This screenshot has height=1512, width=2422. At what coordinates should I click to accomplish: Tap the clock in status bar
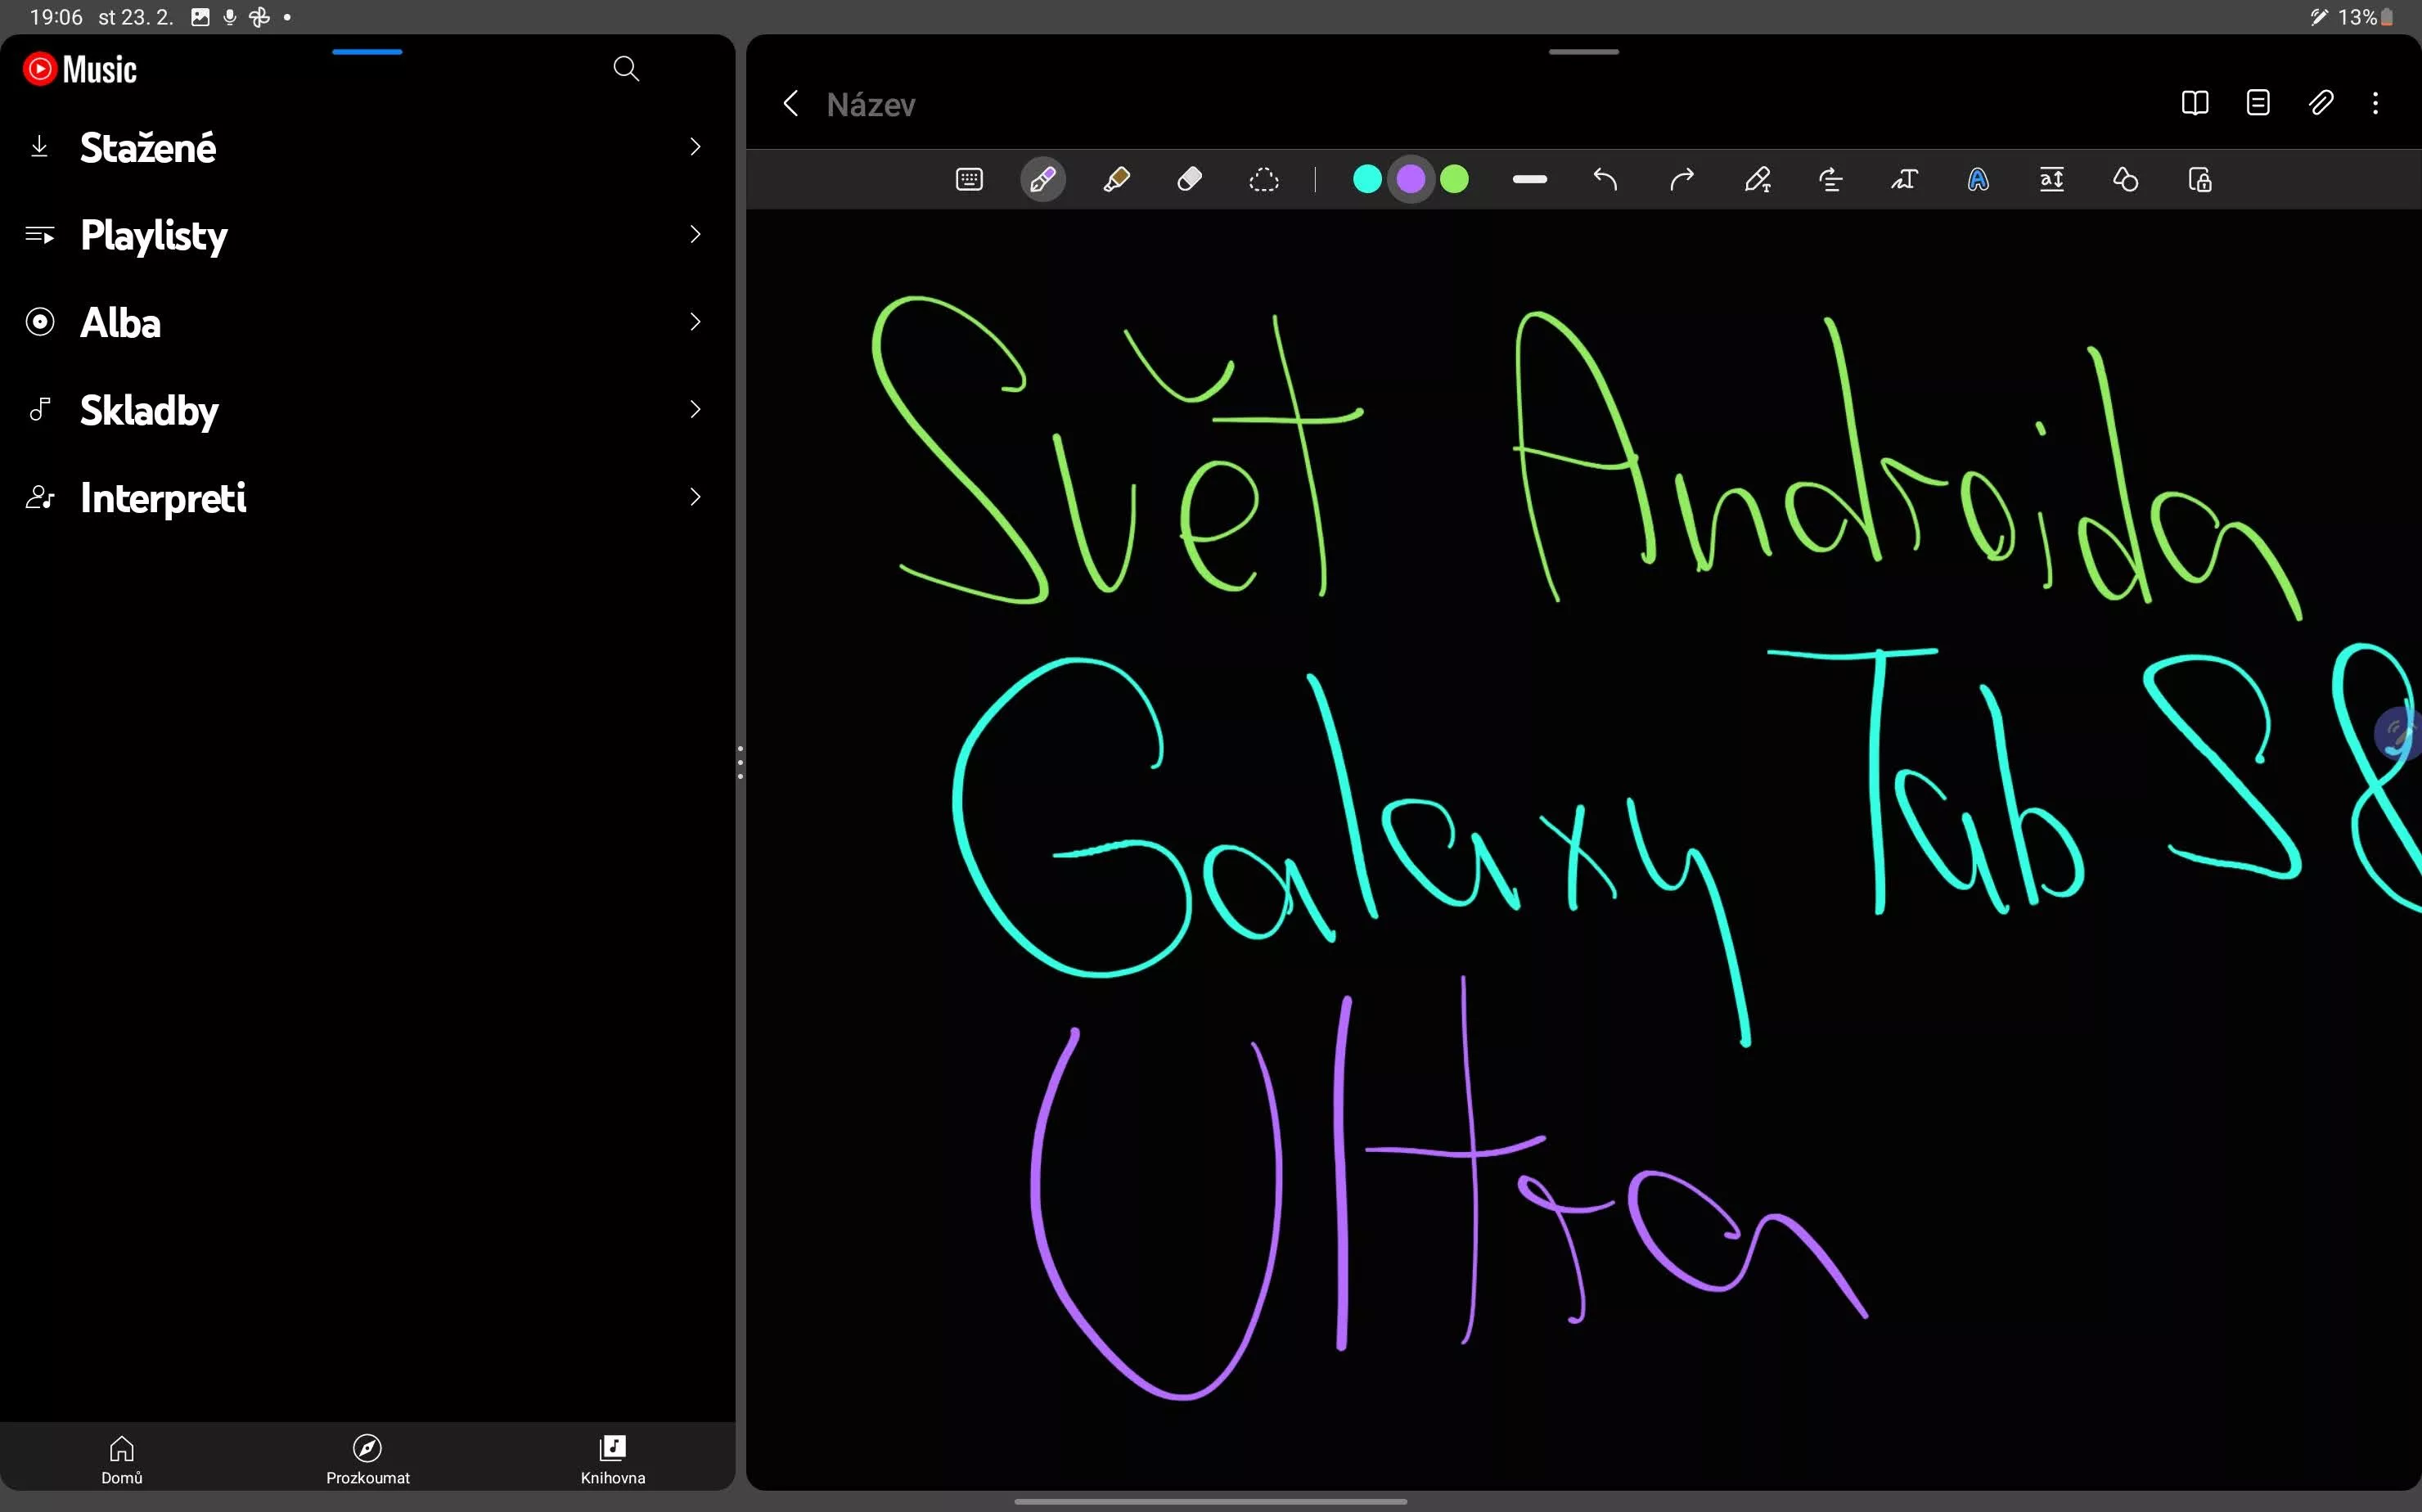(56, 17)
